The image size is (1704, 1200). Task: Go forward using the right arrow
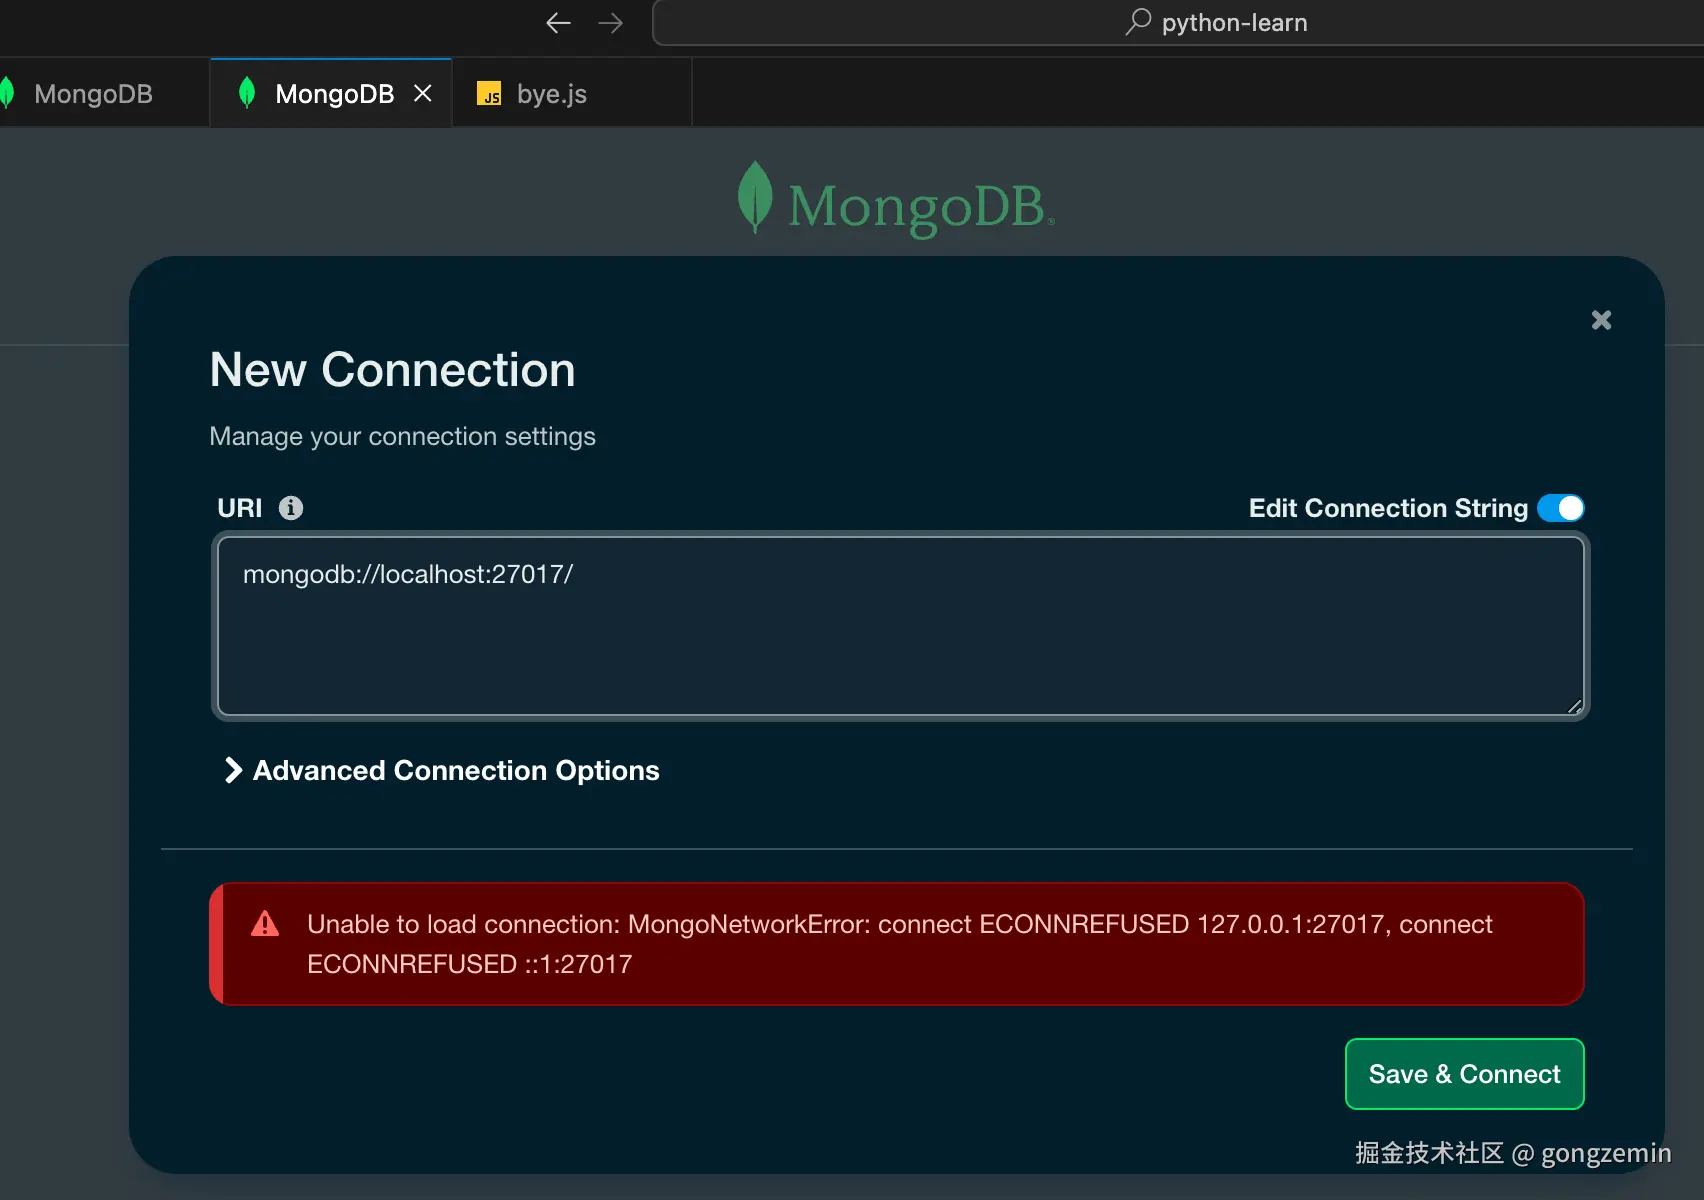(x=610, y=23)
